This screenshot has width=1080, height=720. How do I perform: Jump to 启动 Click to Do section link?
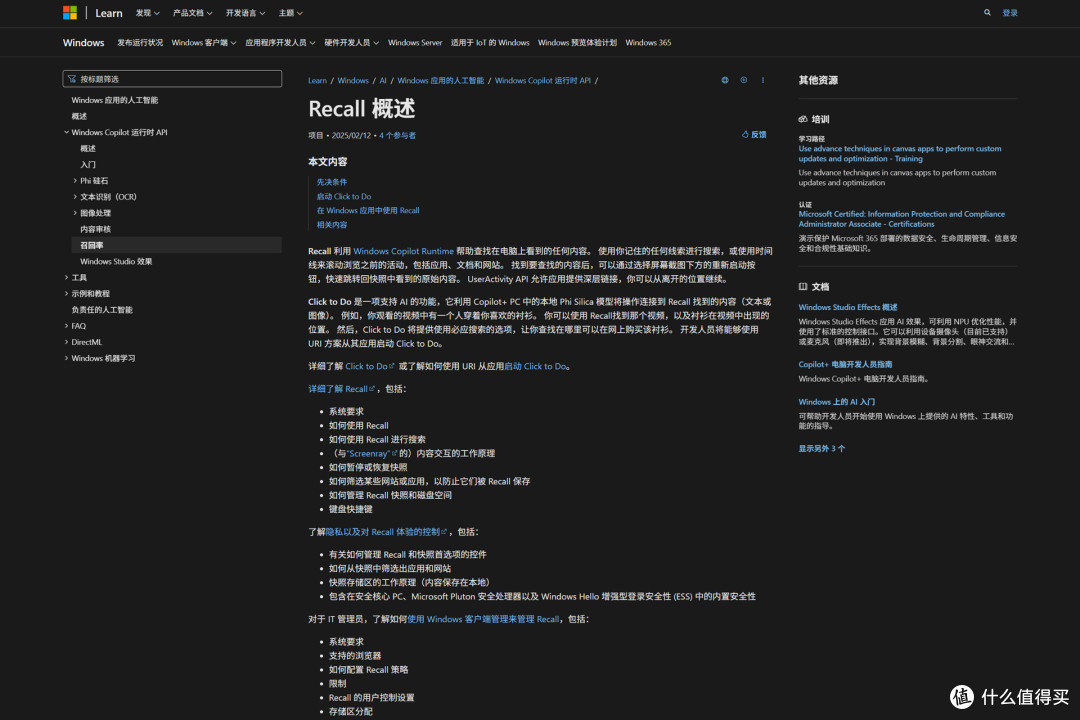(x=344, y=196)
